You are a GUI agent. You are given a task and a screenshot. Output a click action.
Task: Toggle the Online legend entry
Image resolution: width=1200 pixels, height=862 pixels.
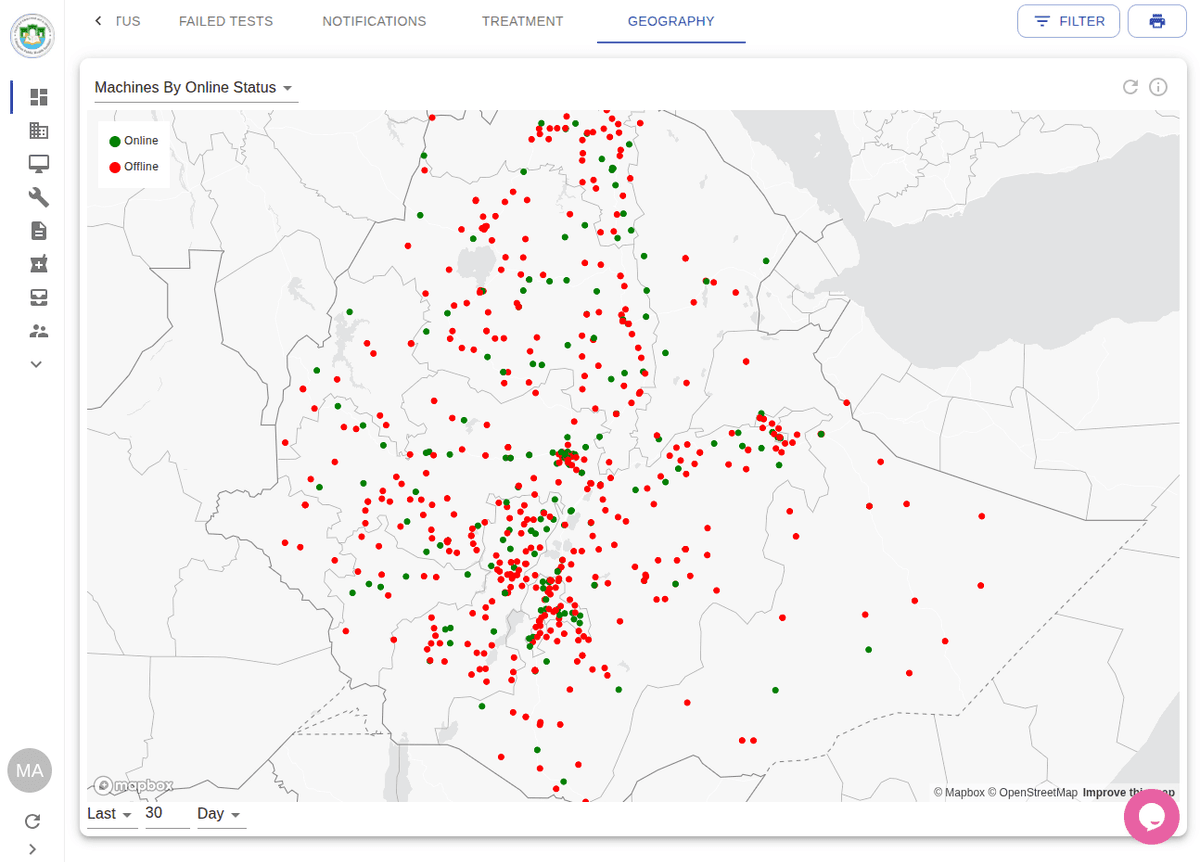coord(133,140)
